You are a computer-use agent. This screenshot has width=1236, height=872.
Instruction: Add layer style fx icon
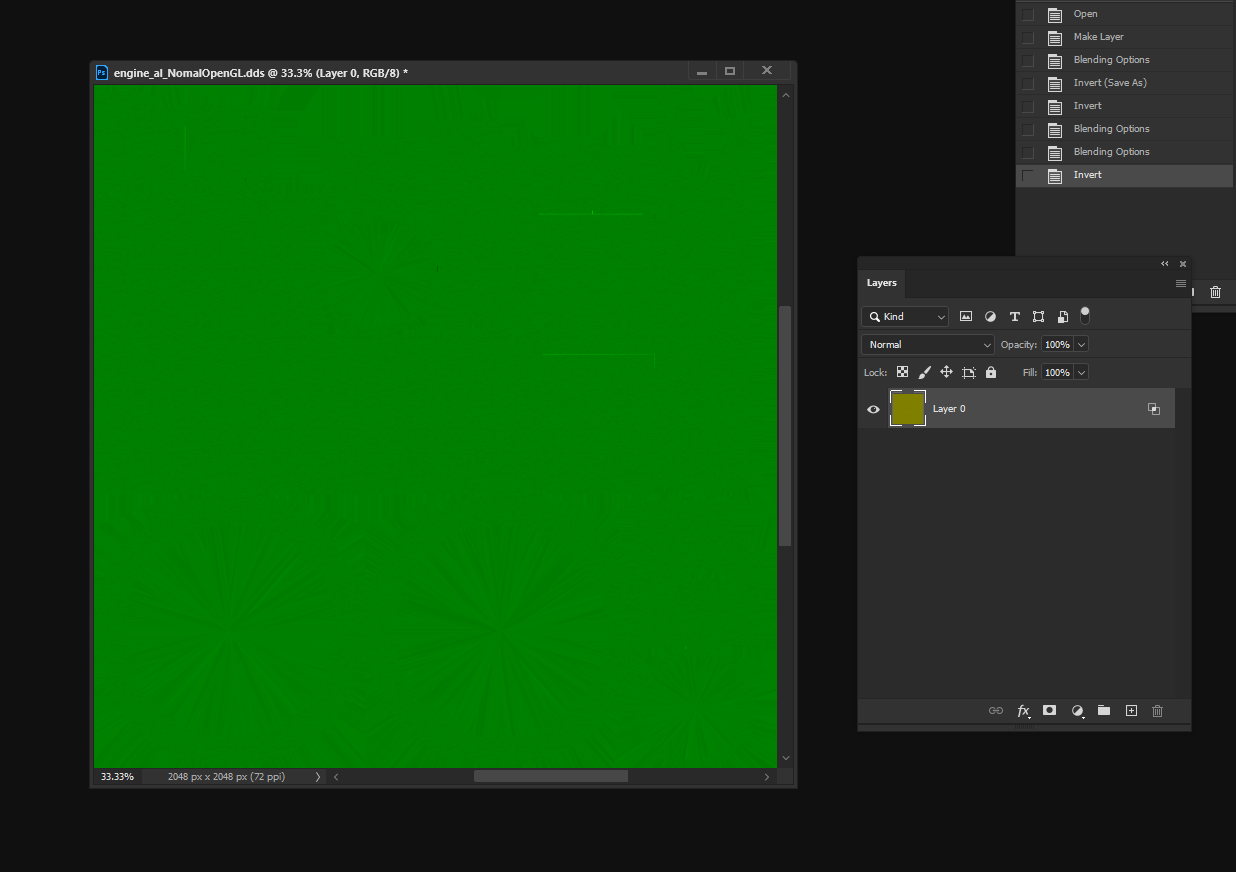pos(1023,711)
